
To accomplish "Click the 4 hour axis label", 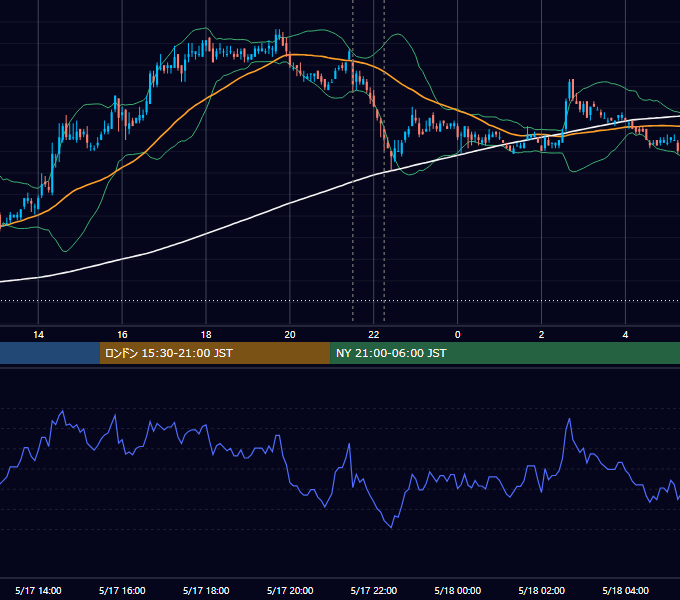I will 625,335.
